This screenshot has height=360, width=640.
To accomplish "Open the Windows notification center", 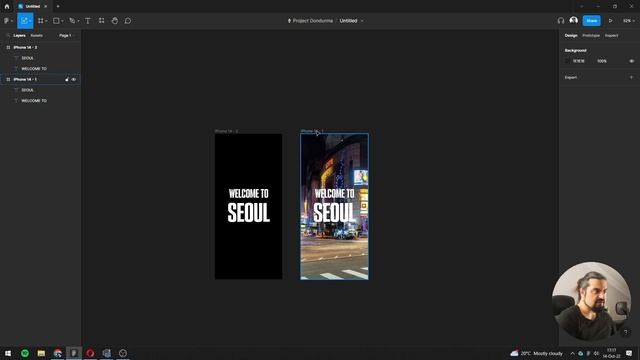I will [629, 353].
